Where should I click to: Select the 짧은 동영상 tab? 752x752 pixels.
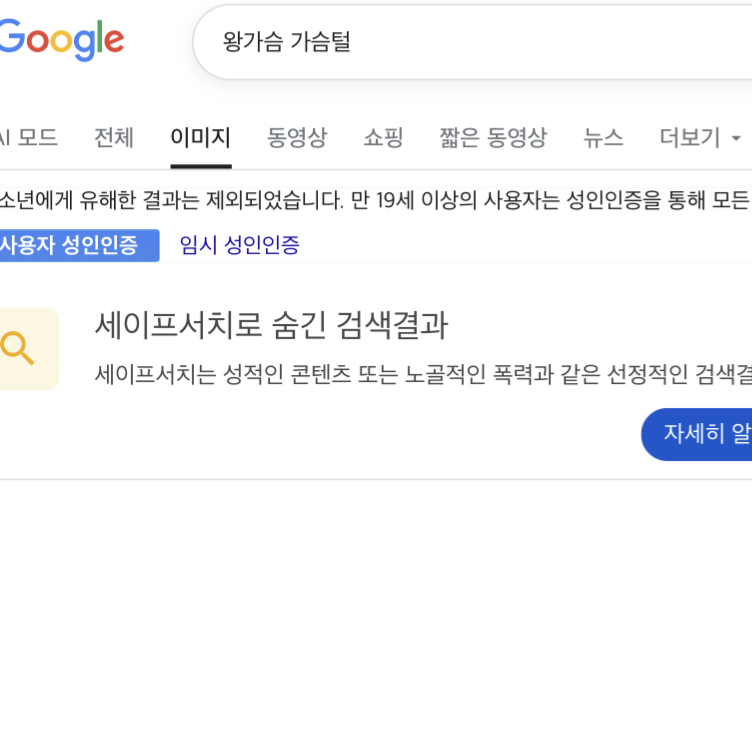click(493, 138)
